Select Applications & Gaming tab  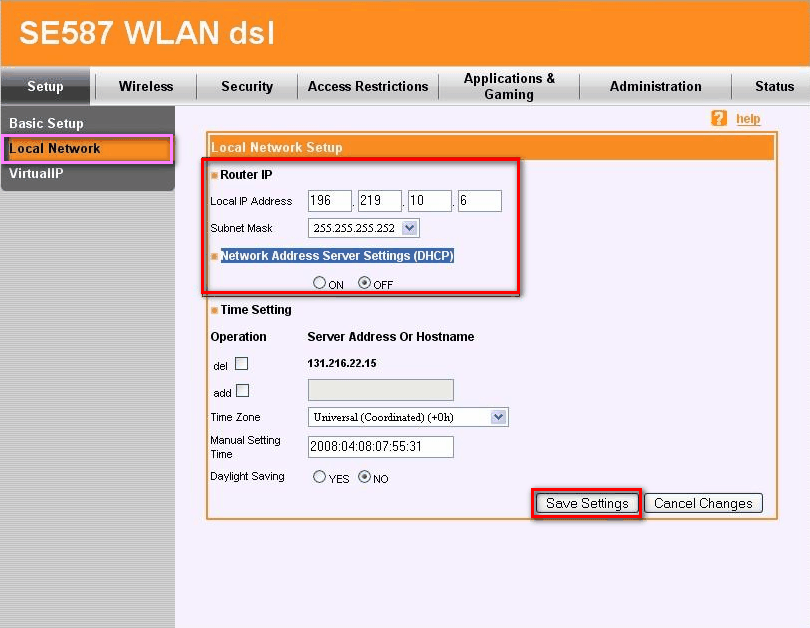(x=509, y=86)
